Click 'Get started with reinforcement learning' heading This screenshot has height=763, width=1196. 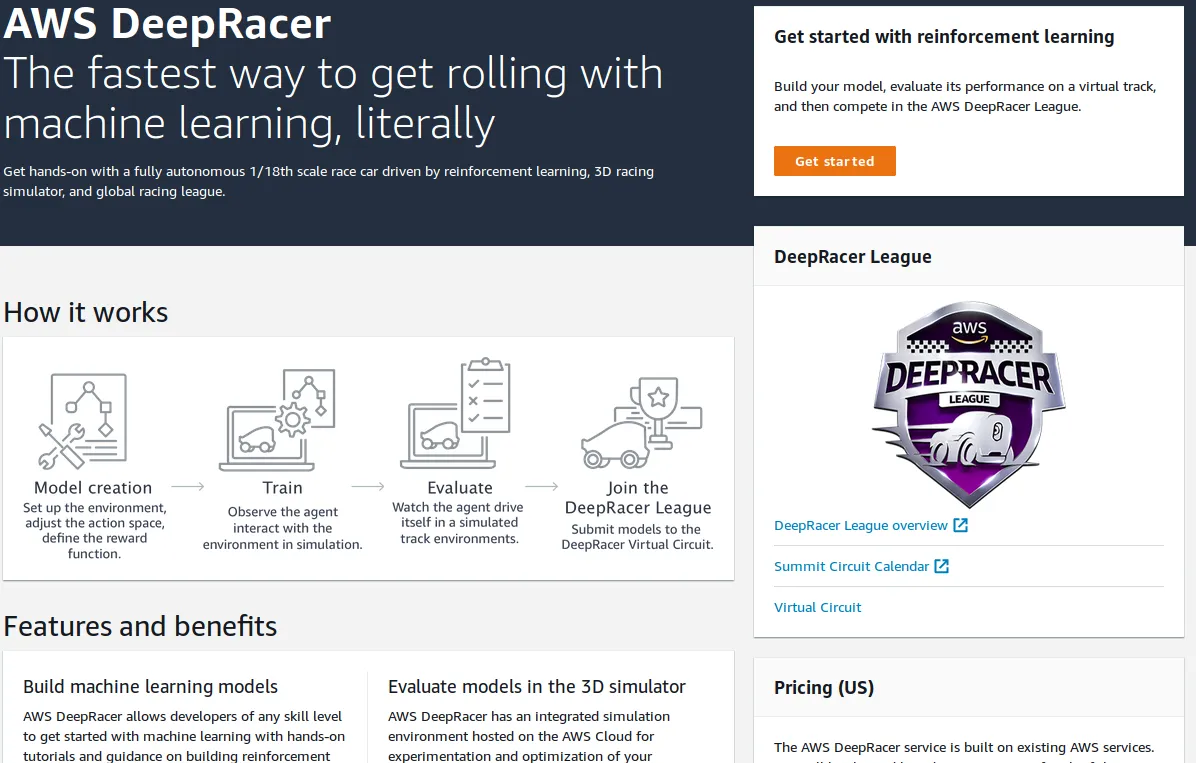pyautogui.click(x=944, y=37)
